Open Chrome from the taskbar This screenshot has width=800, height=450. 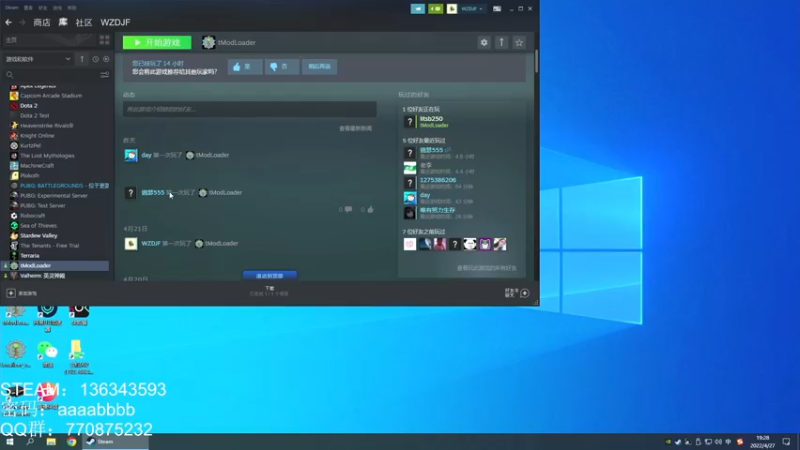coord(71,442)
